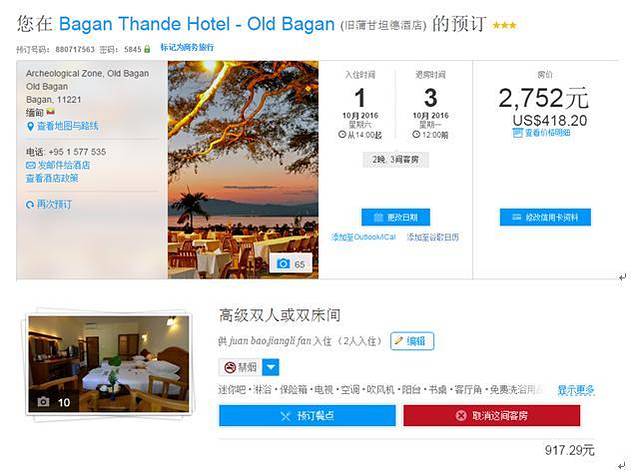Cancel this room with red 取消这间客房 button
This screenshot has height=476, width=640.
click(491, 416)
